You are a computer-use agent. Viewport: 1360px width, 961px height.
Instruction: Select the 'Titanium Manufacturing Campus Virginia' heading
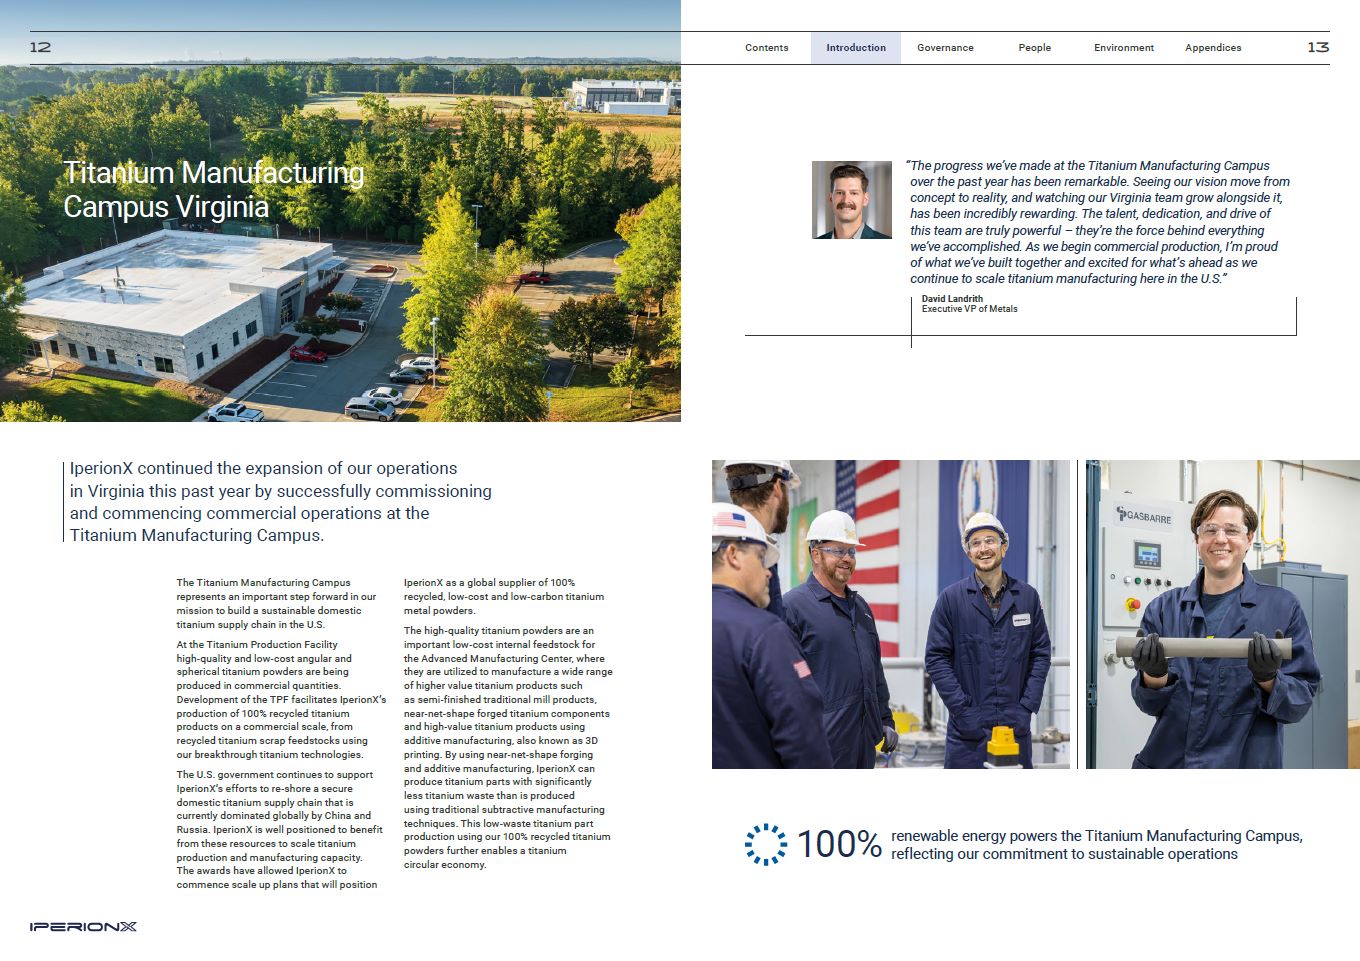214,190
